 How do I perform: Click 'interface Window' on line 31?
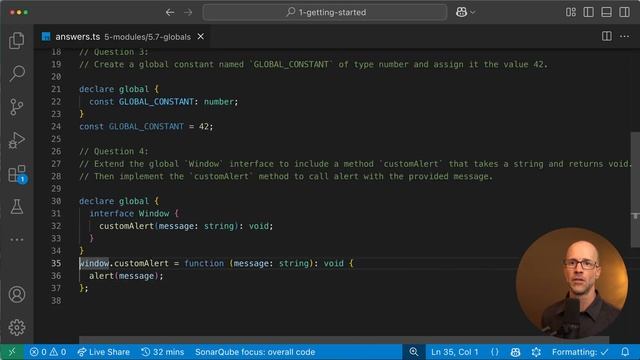pos(129,213)
